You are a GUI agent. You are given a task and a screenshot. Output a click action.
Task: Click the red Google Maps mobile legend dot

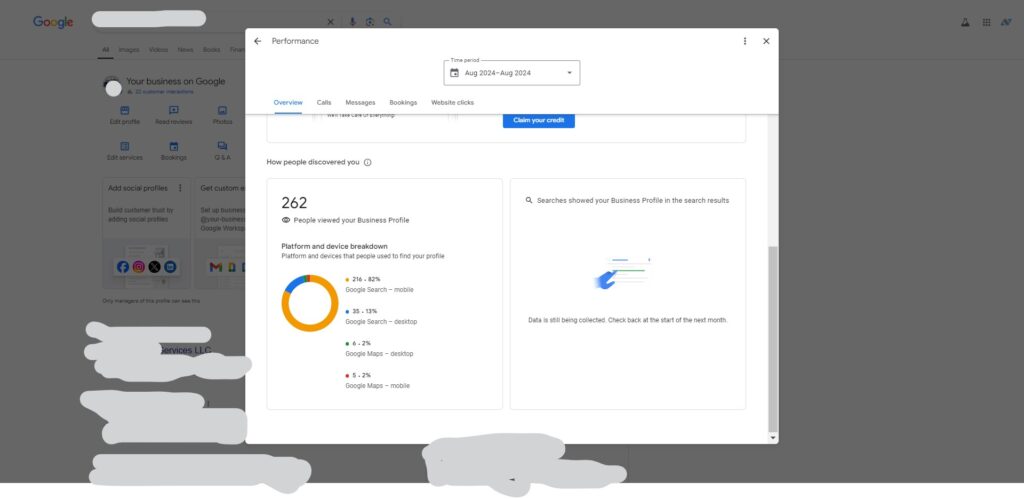[347, 376]
